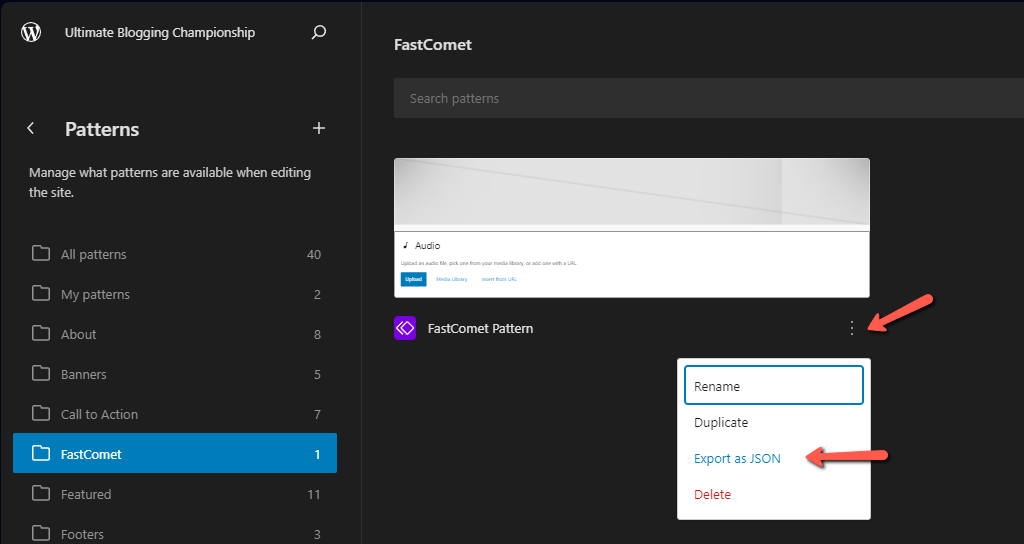This screenshot has width=1024, height=544.
Task: Choose Duplicate in the pattern menu
Action: 721,422
